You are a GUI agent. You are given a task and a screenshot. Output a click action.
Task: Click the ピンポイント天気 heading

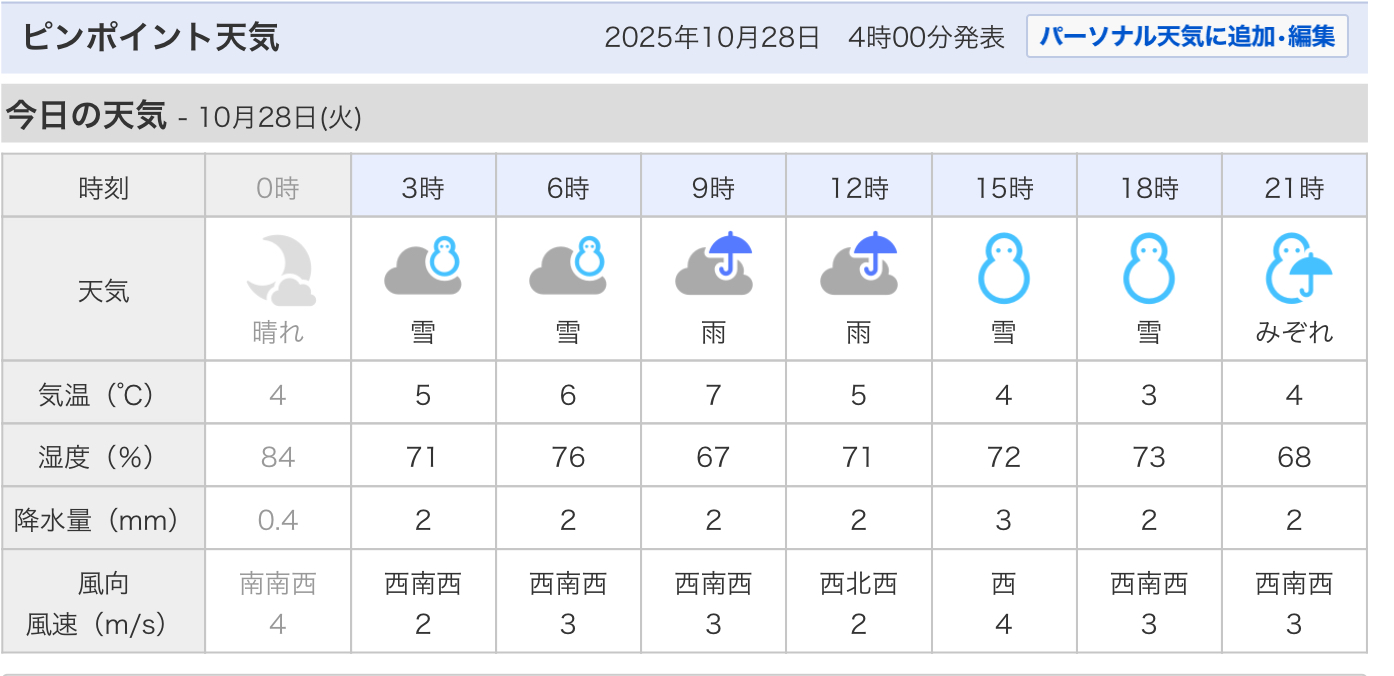pyautogui.click(x=151, y=38)
